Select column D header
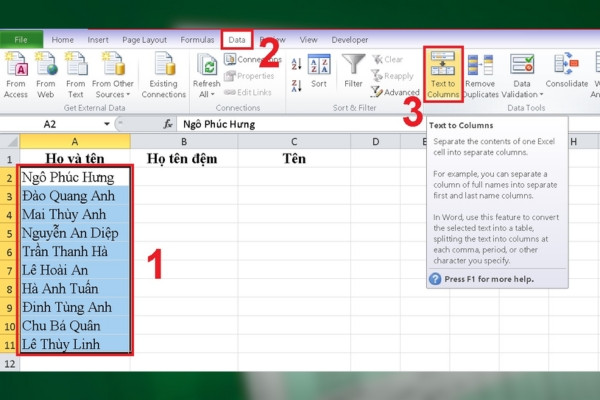The height and width of the screenshot is (400, 600). [x=376, y=142]
